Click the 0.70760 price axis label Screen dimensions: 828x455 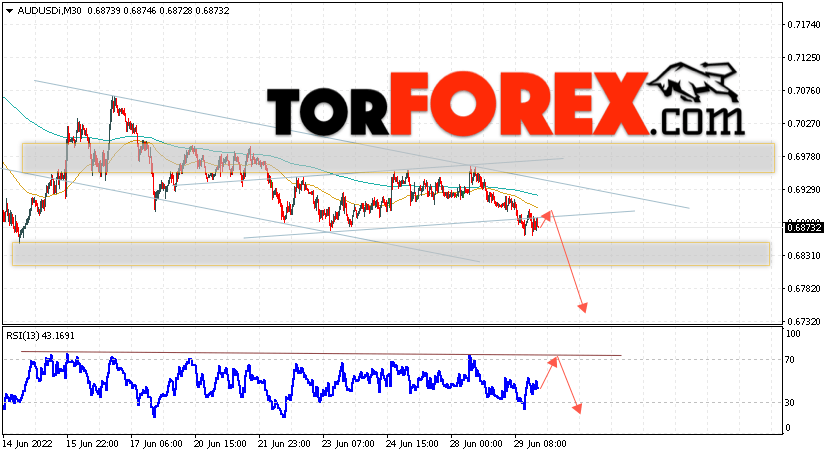tap(804, 91)
